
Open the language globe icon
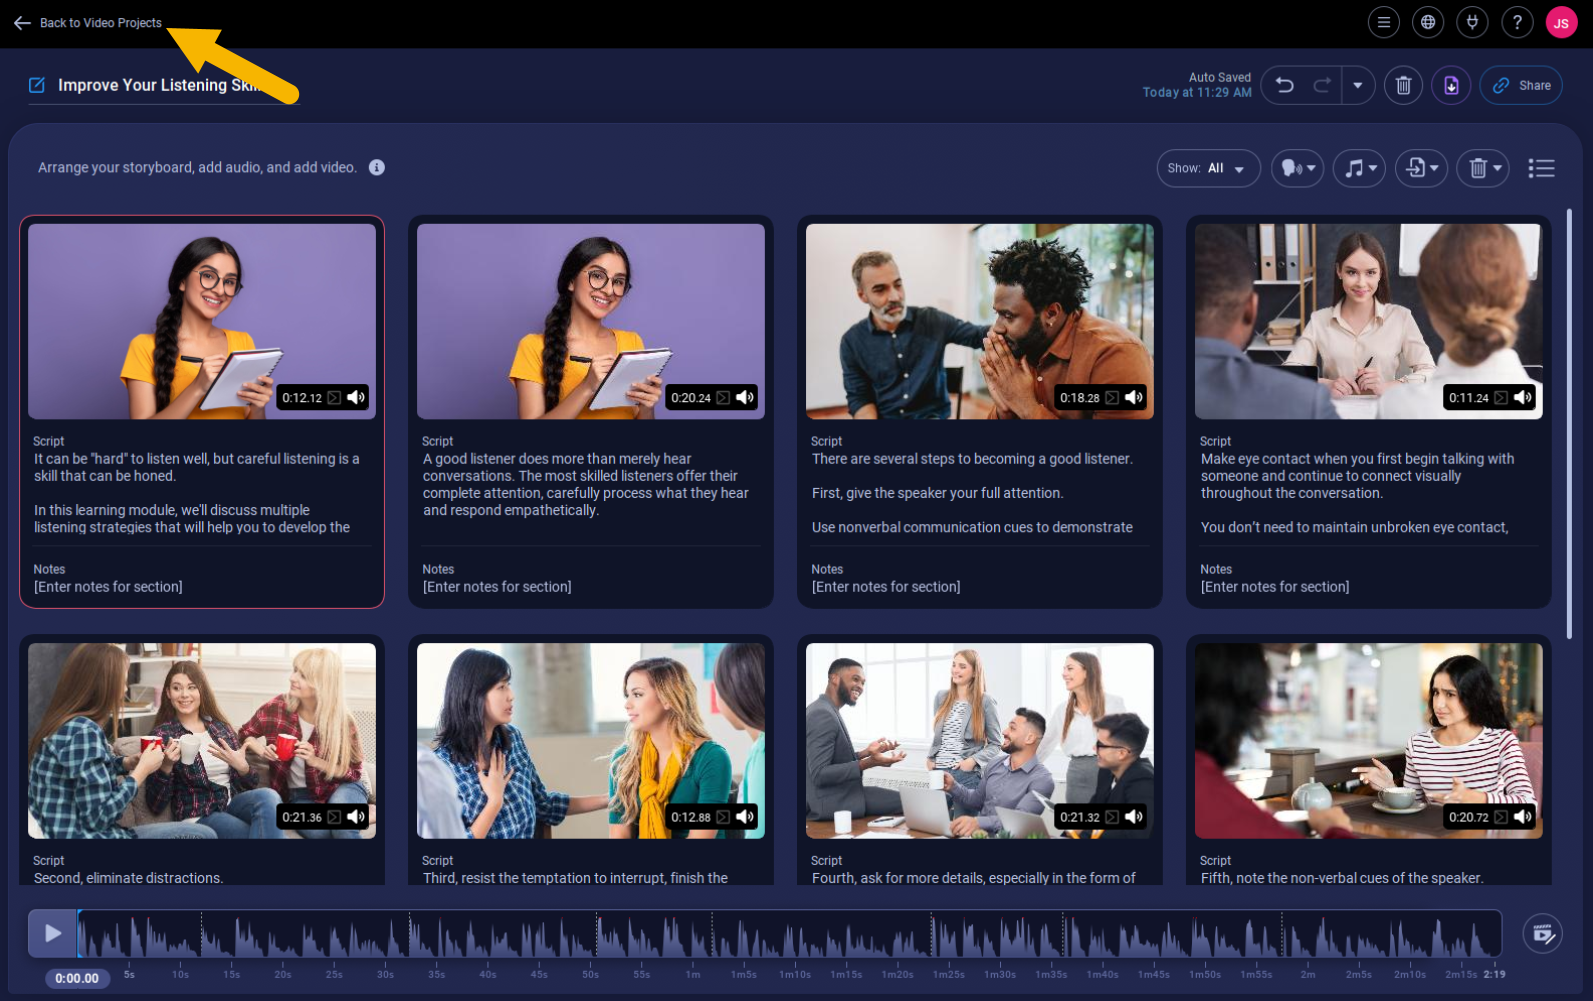[1428, 22]
